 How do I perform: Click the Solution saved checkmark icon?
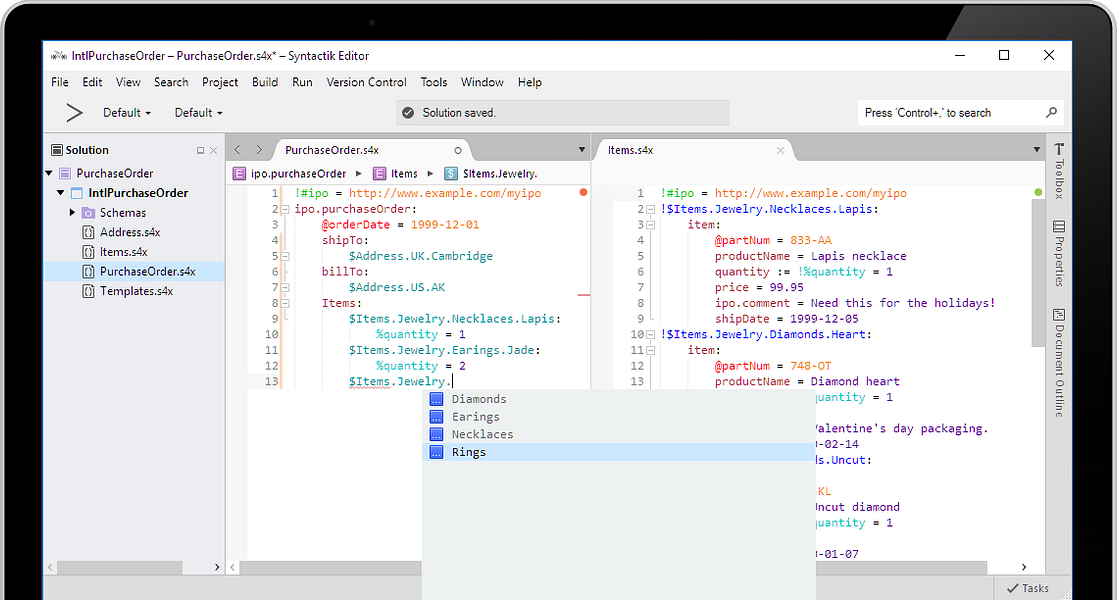[408, 113]
